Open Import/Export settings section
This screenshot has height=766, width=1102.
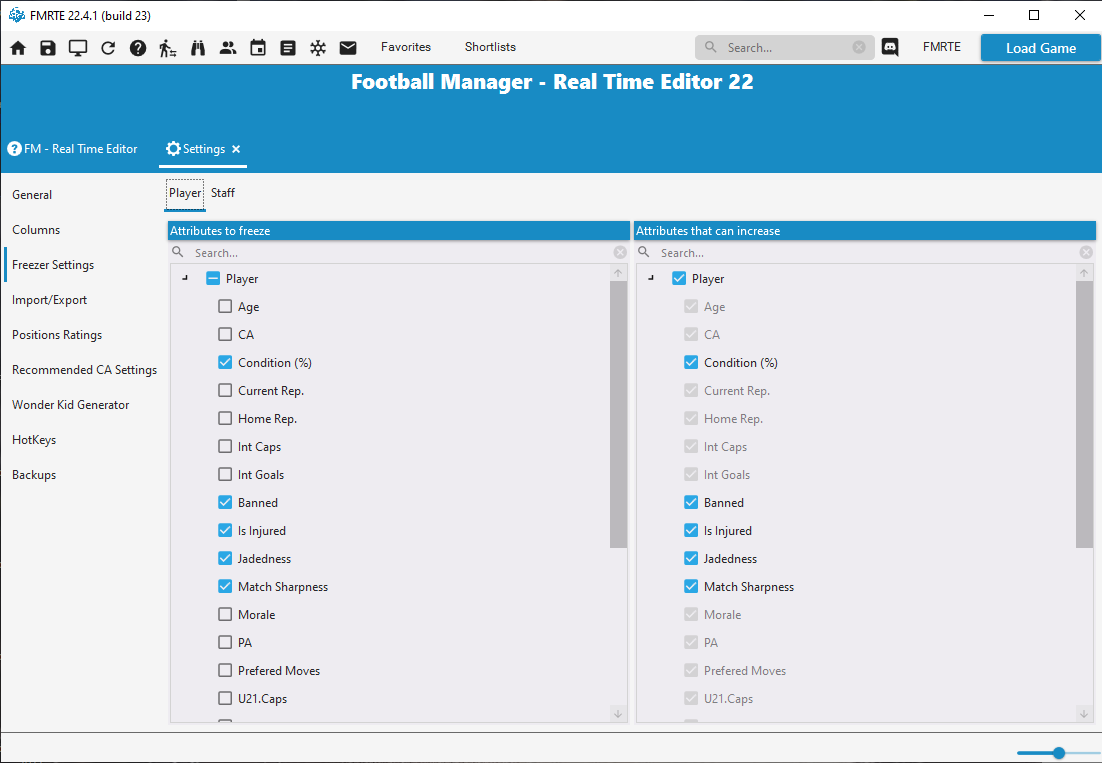tap(49, 300)
